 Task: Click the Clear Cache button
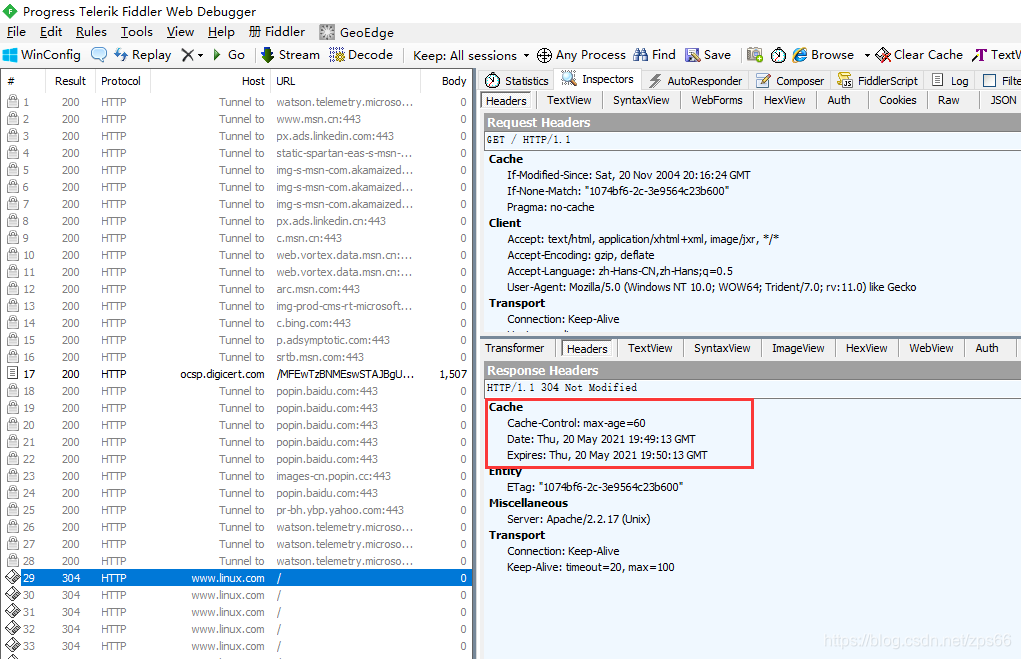[x=919, y=55]
